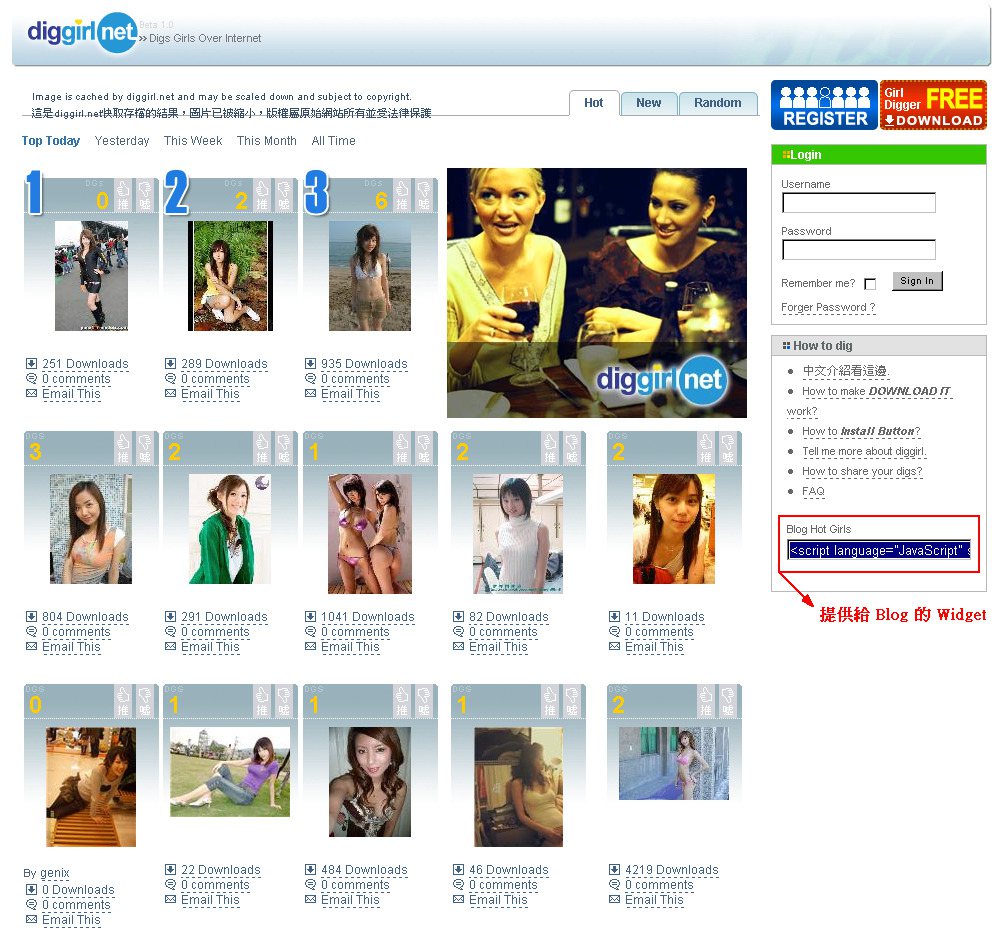Thumbs-up the card with 82 Downloads

click(x=550, y=448)
